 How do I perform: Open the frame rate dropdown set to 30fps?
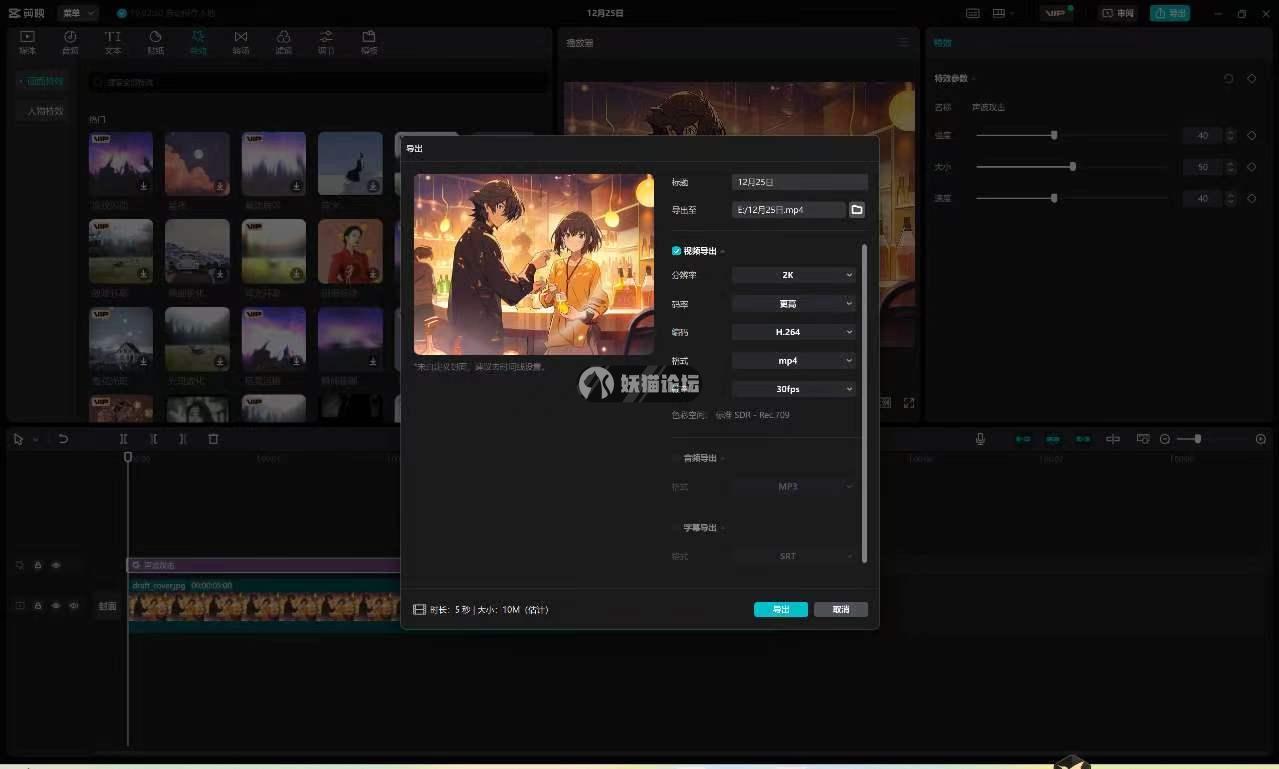[x=794, y=389]
